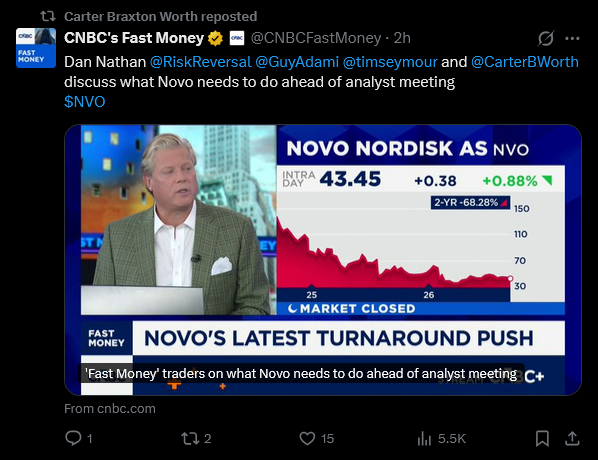The image size is (598, 460).
Task: Click the gold verified badge
Action: click(x=215, y=38)
